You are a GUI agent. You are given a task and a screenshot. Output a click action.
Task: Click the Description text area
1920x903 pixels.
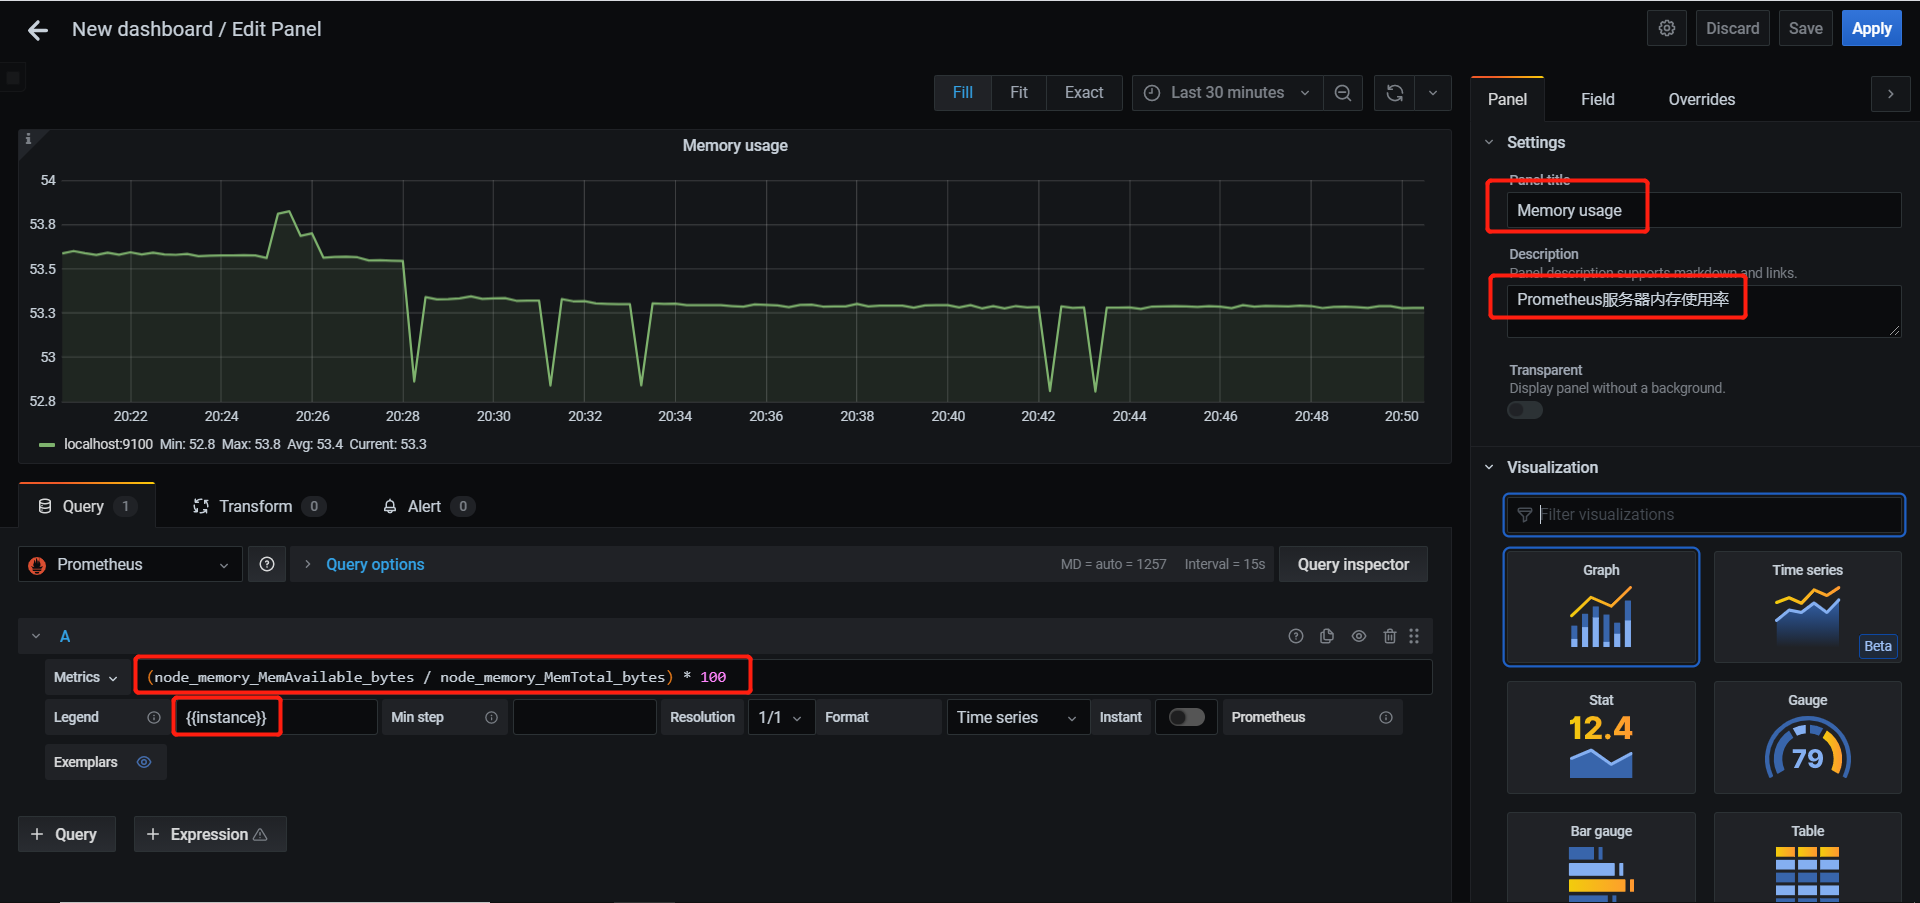coord(1704,311)
